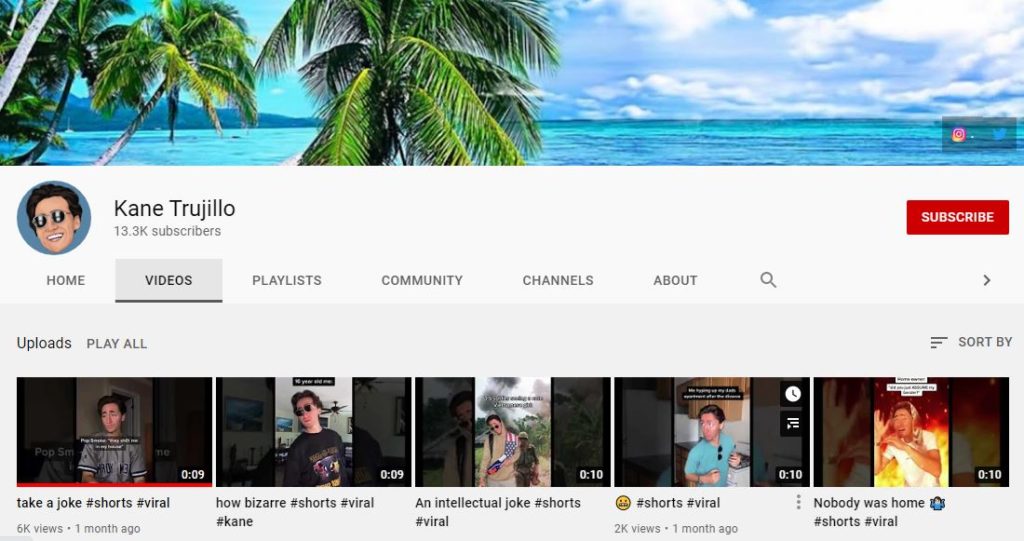Click '2K views • 1 month ago' text

click(x=676, y=529)
